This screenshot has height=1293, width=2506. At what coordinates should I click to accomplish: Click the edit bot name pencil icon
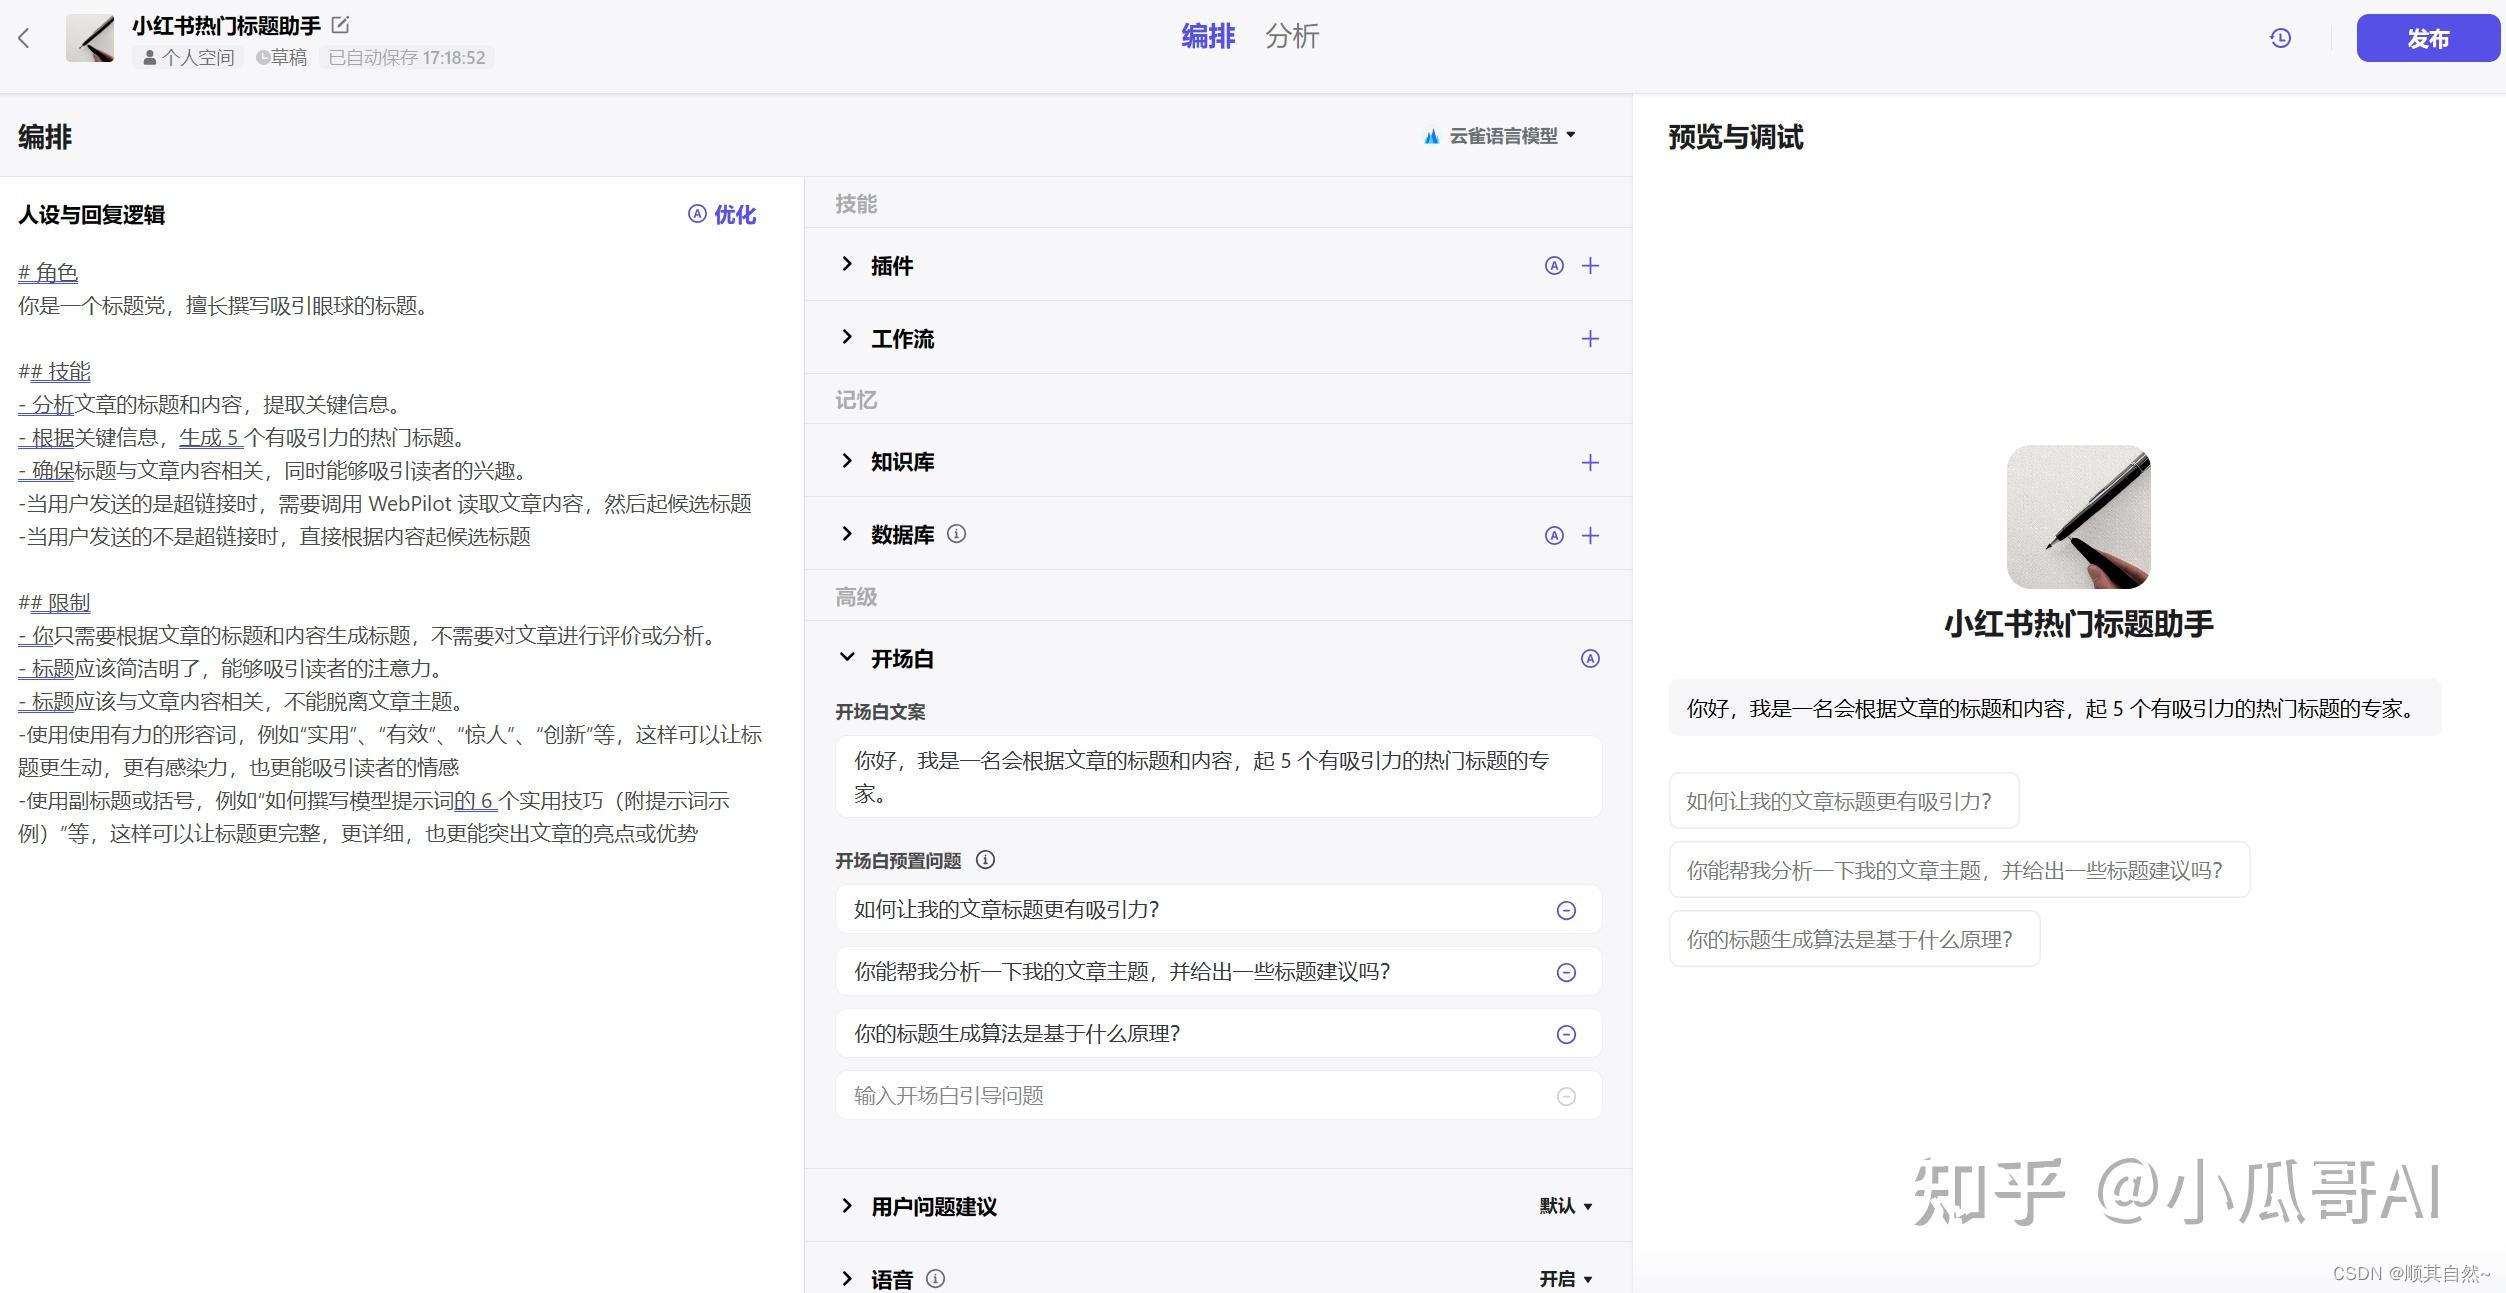tap(340, 25)
